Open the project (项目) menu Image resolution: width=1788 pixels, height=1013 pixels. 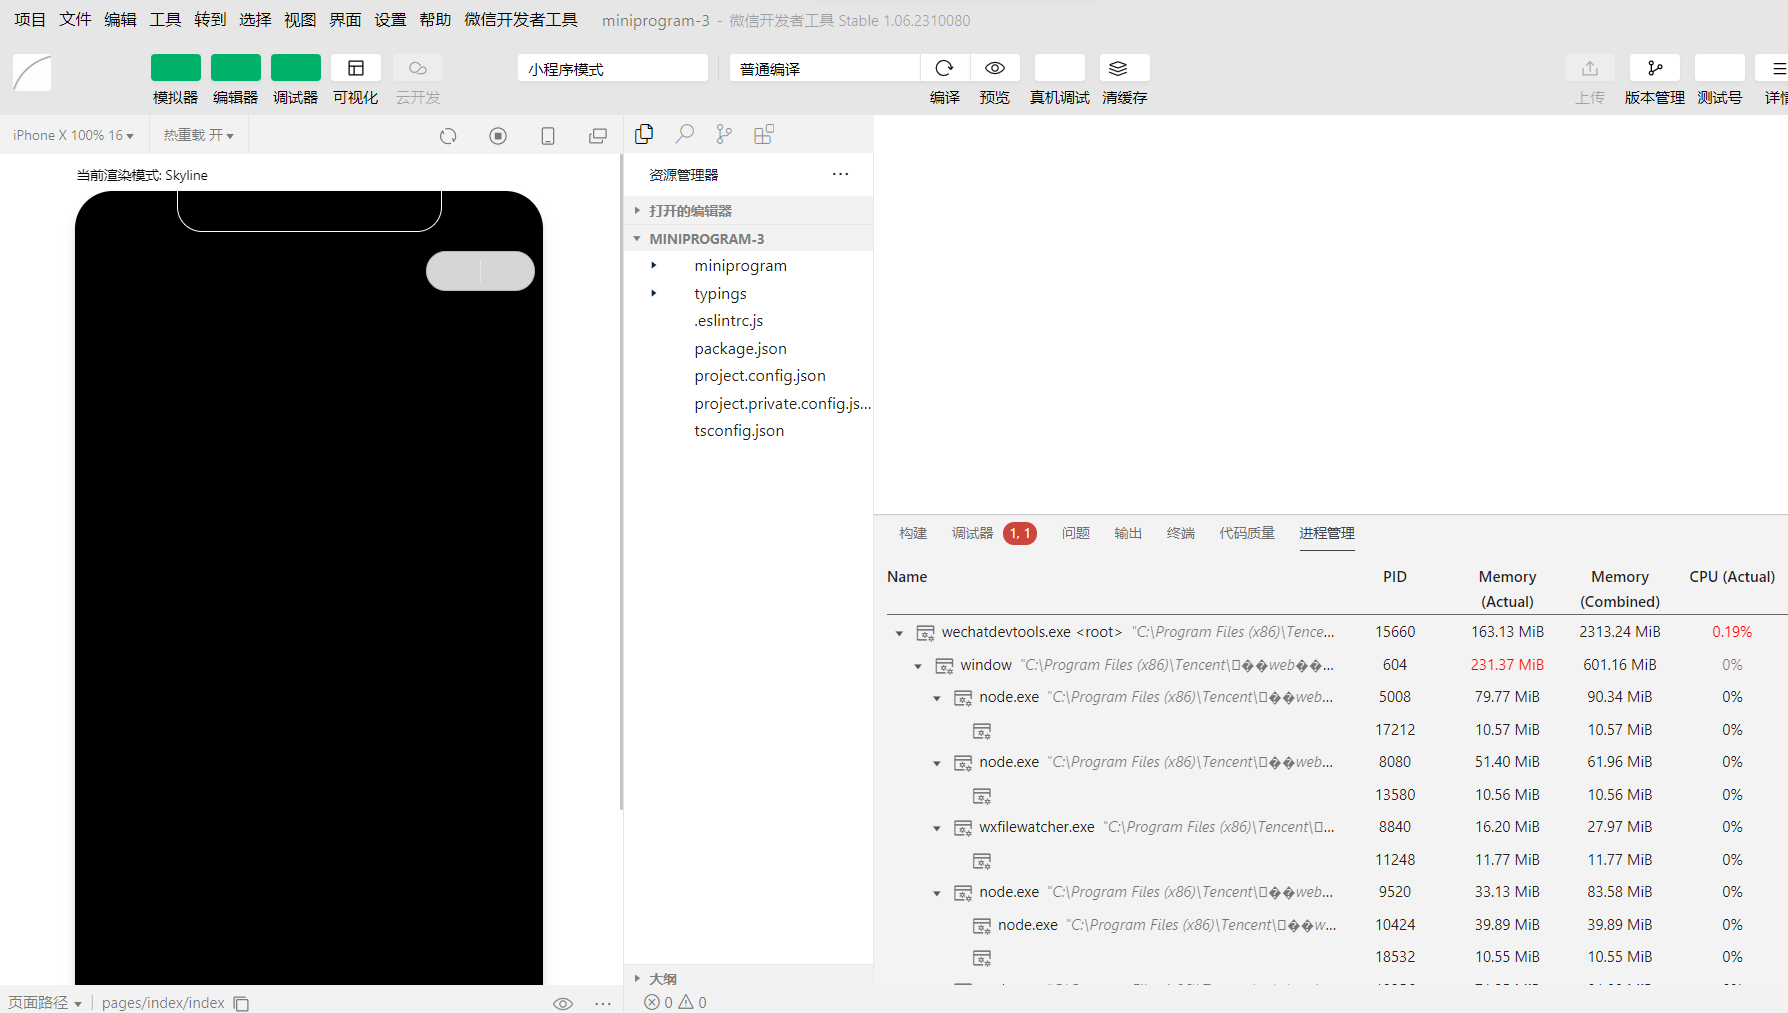pos(30,20)
